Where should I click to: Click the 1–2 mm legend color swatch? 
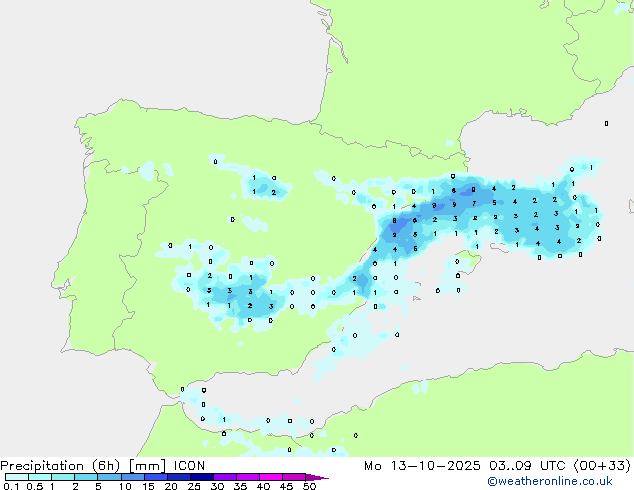(x=63, y=477)
